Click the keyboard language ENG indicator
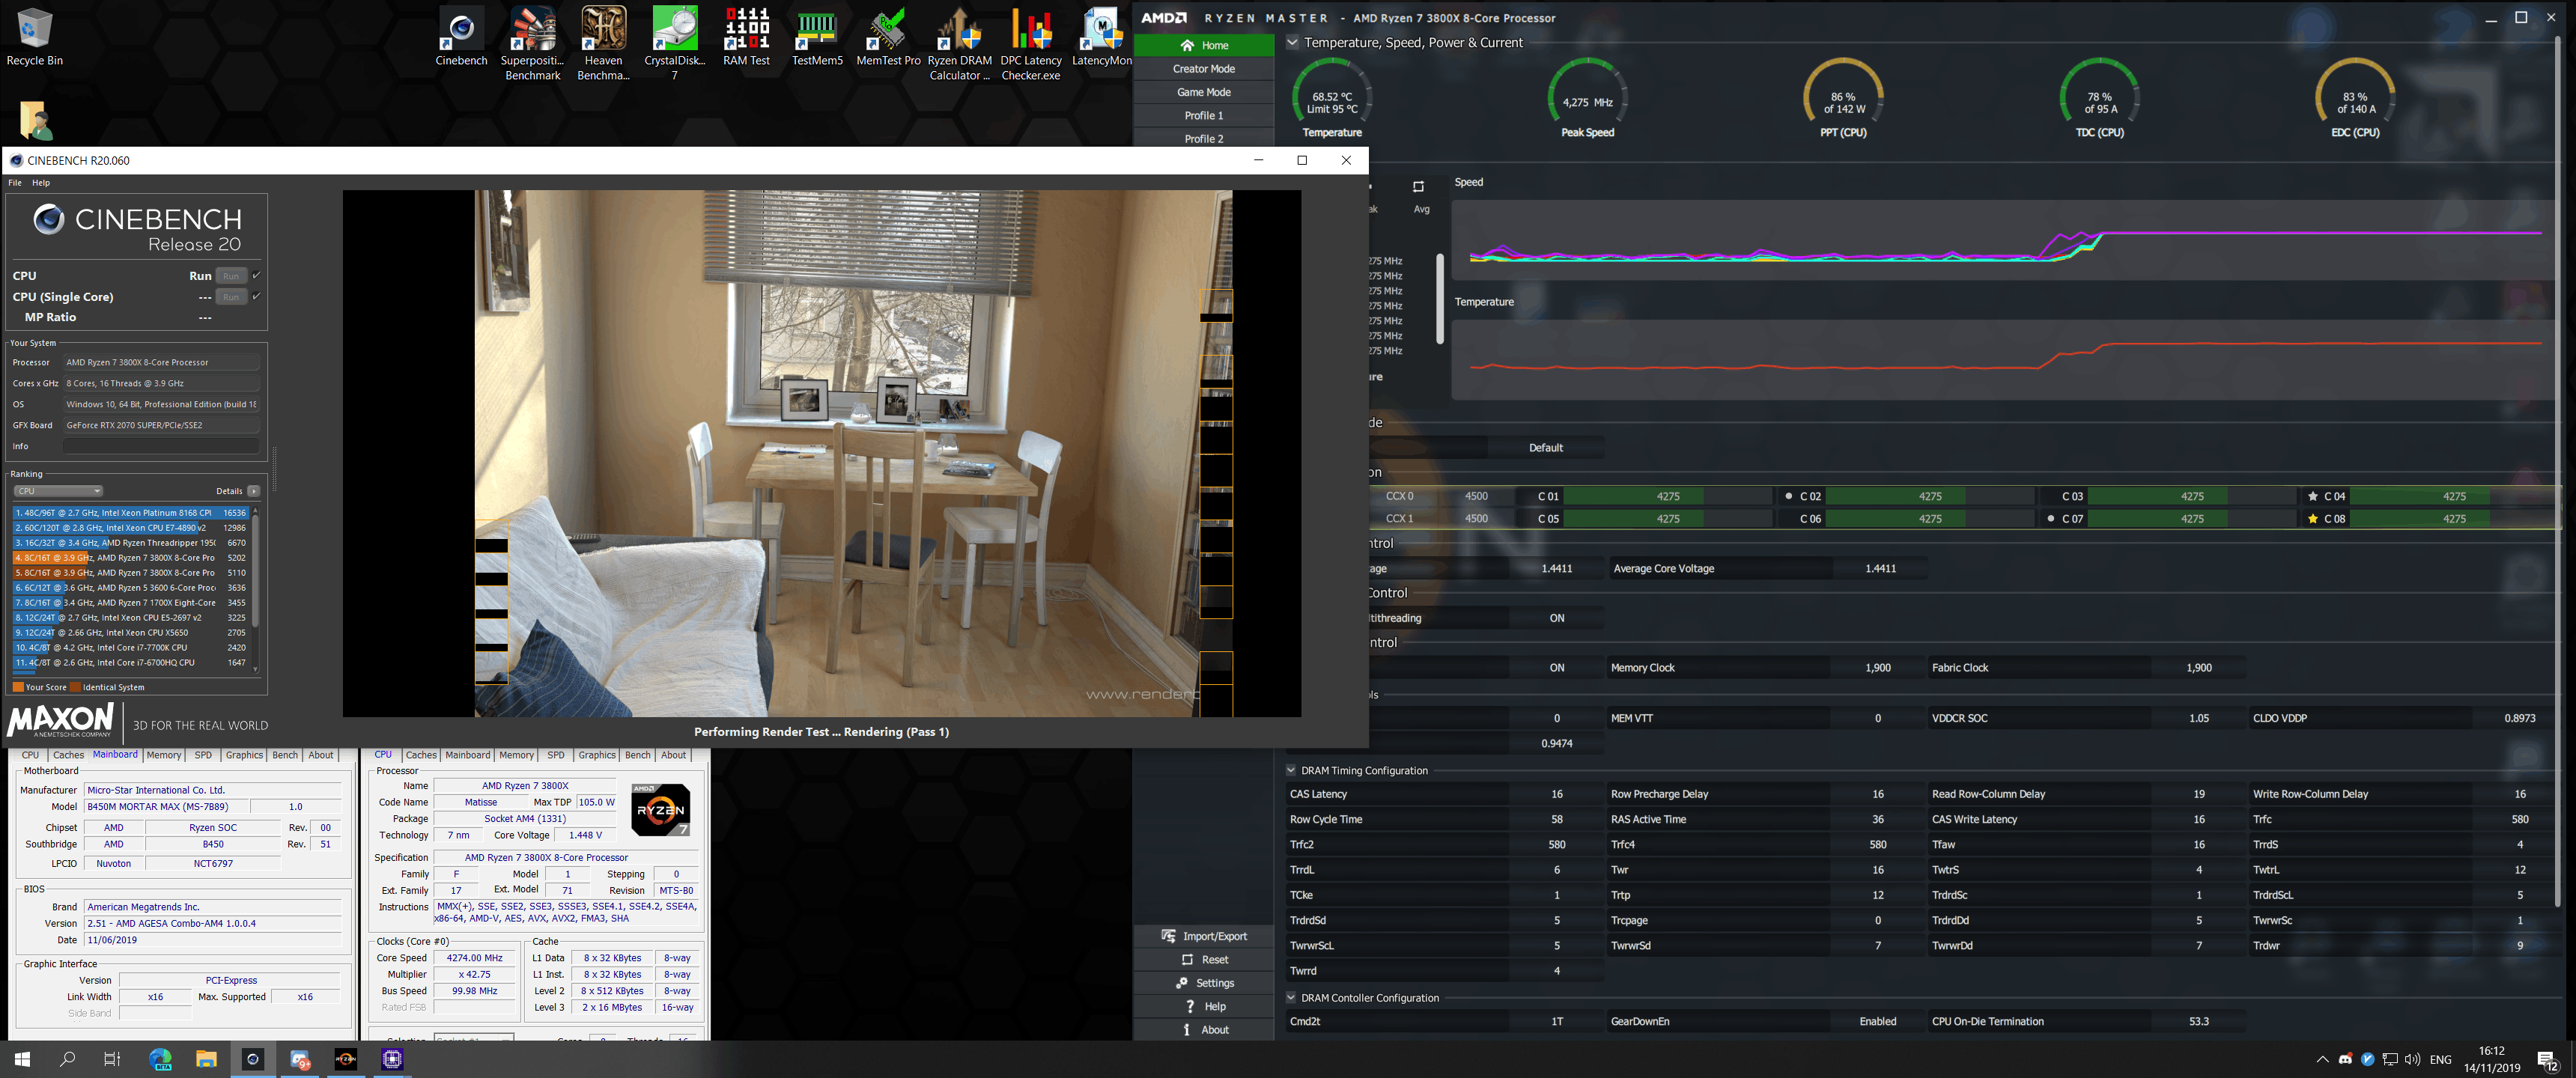Screen dimensions: 2576x1078 point(2440,1059)
